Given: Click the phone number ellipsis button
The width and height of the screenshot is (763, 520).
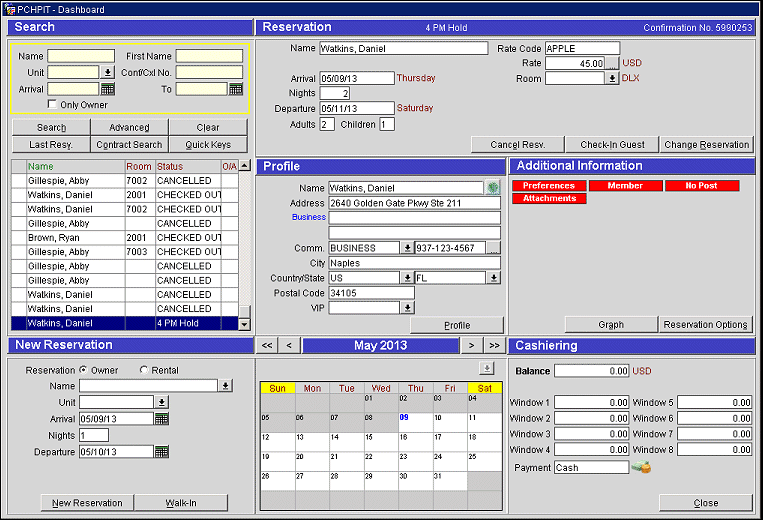Looking at the screenshot, I should point(493,247).
